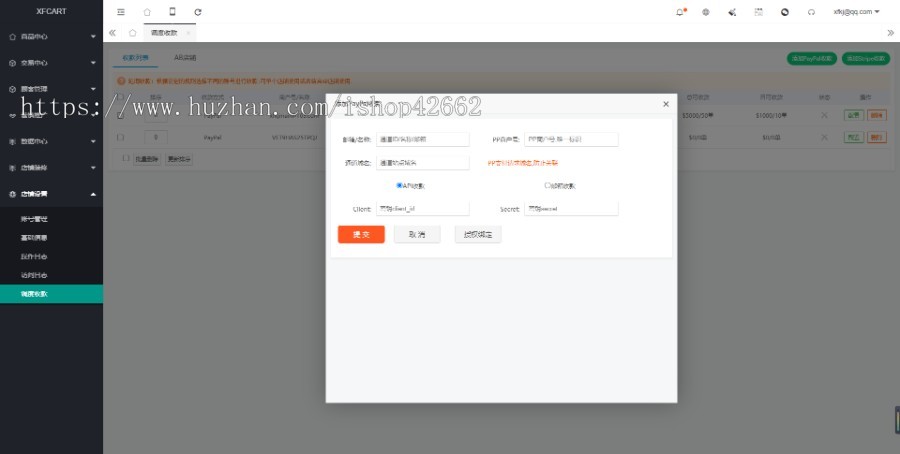The width and height of the screenshot is (900, 454).
Task: Click the 数据中心 sidebar icon
Action: coord(12,142)
